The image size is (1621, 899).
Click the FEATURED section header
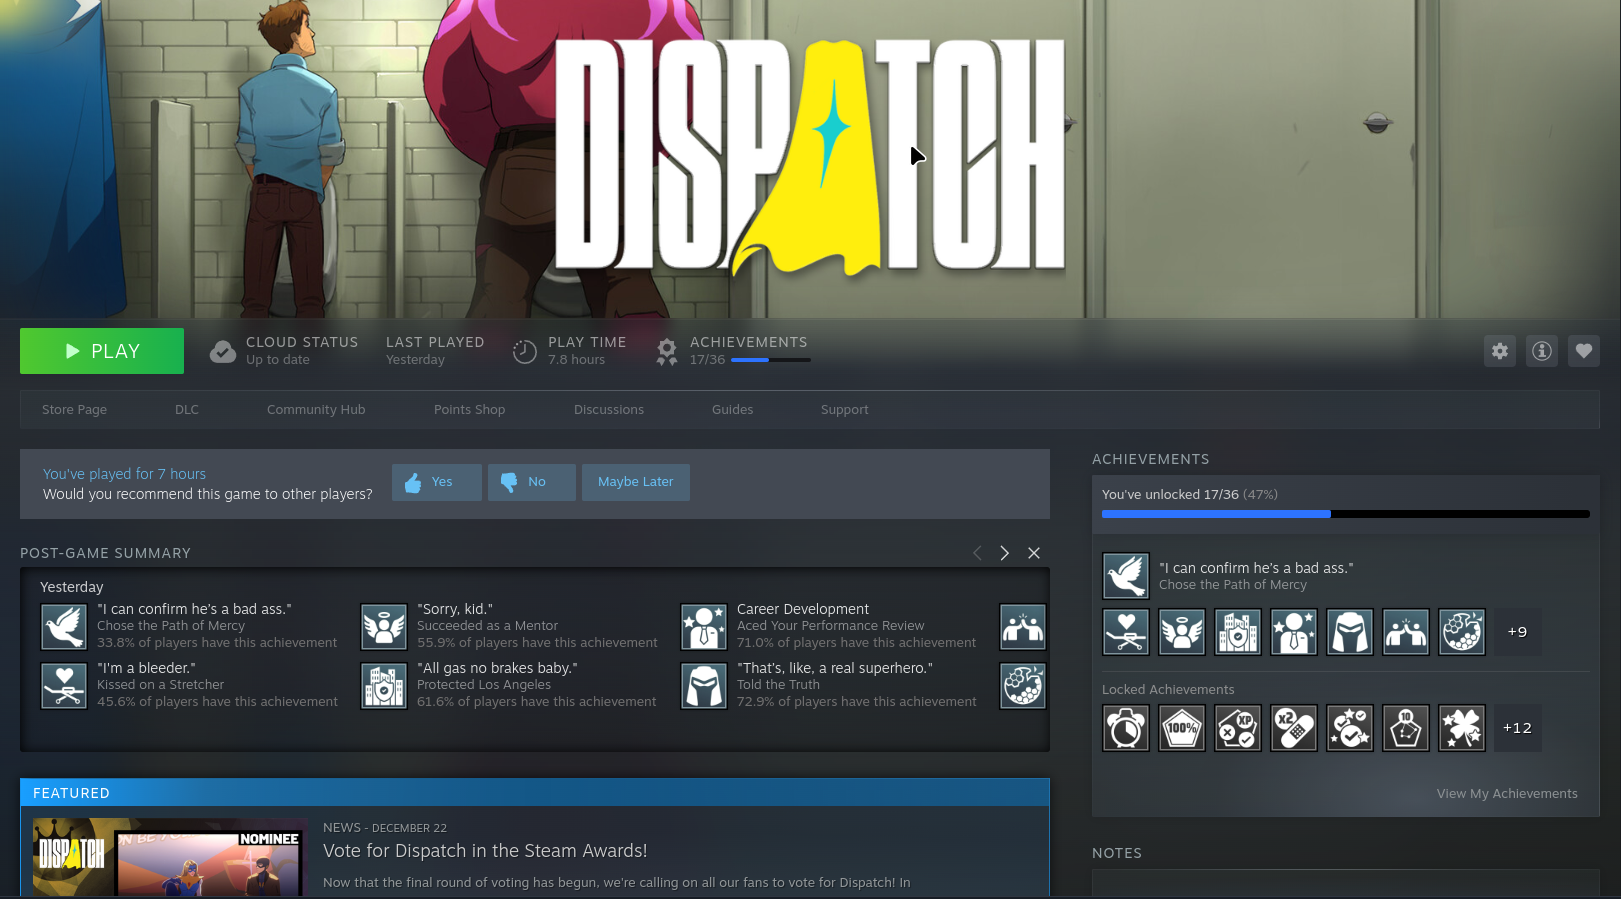(535, 793)
